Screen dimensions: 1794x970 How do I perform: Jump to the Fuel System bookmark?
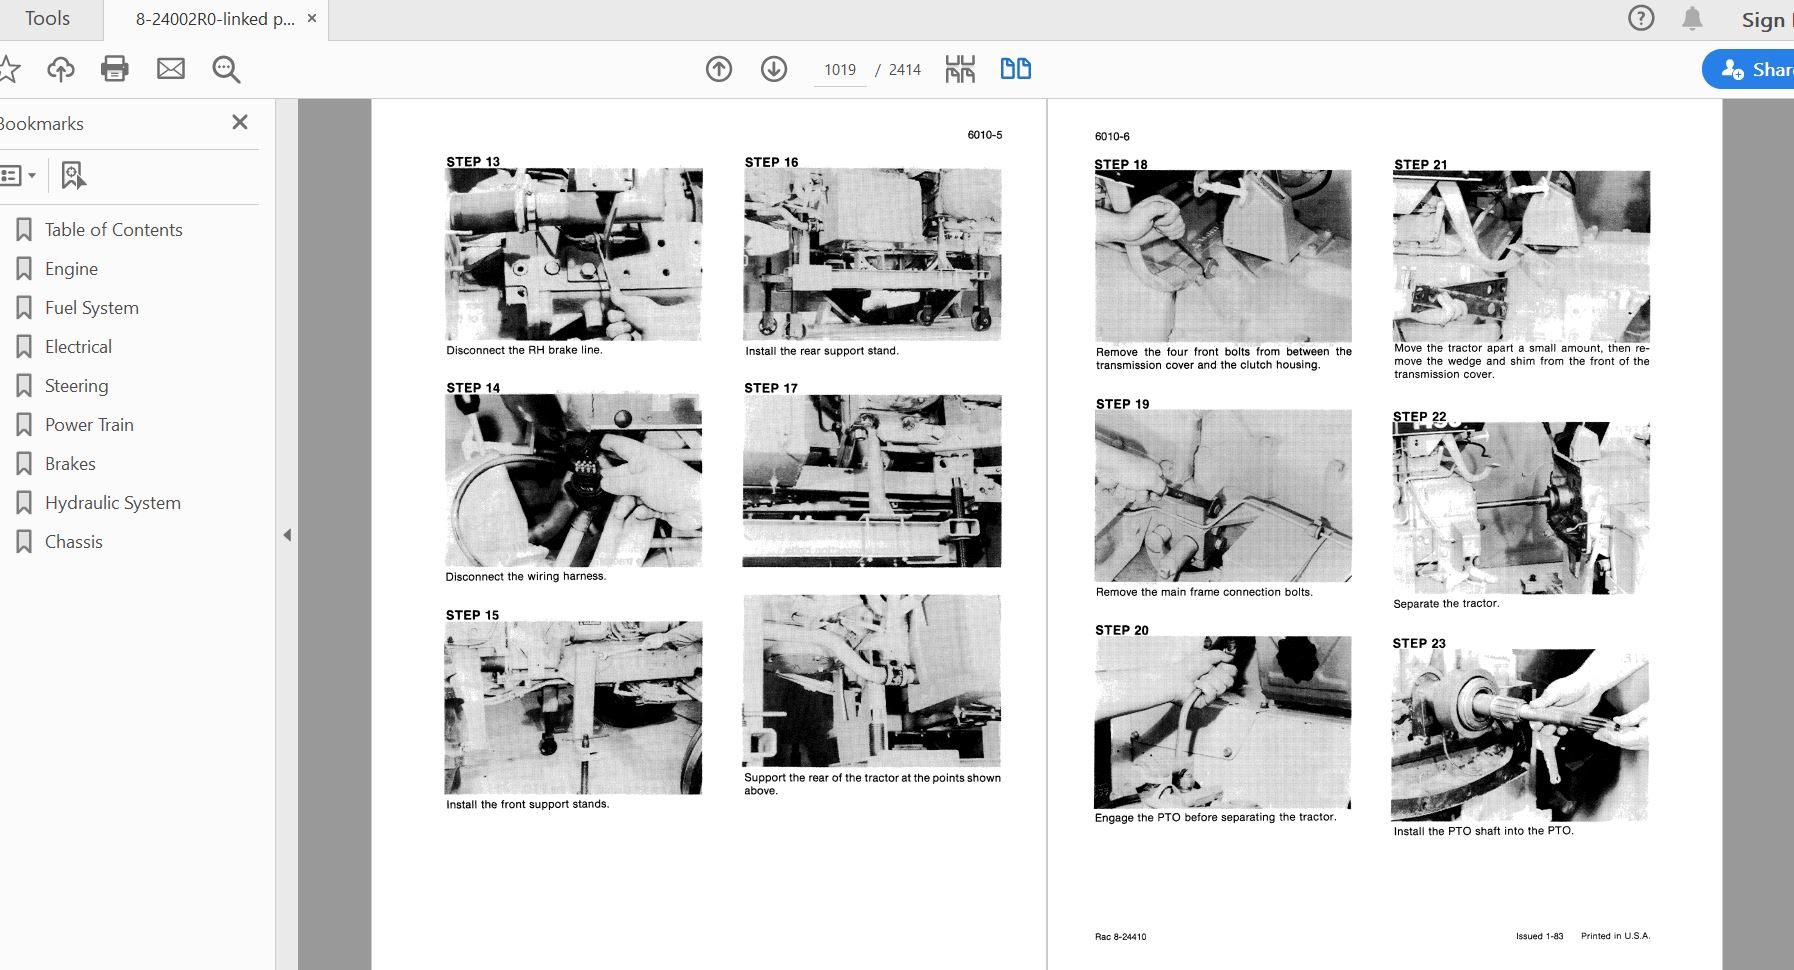91,308
